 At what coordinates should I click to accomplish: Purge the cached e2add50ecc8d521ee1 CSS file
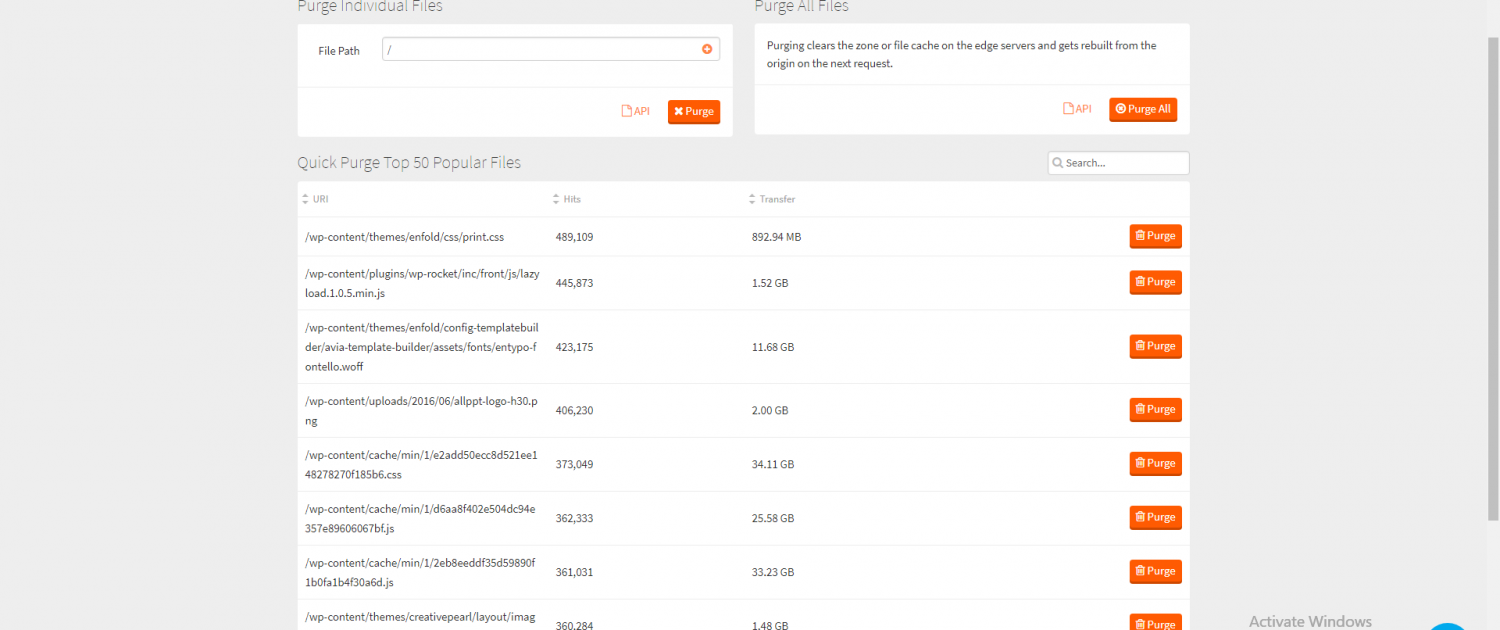[x=1155, y=463]
